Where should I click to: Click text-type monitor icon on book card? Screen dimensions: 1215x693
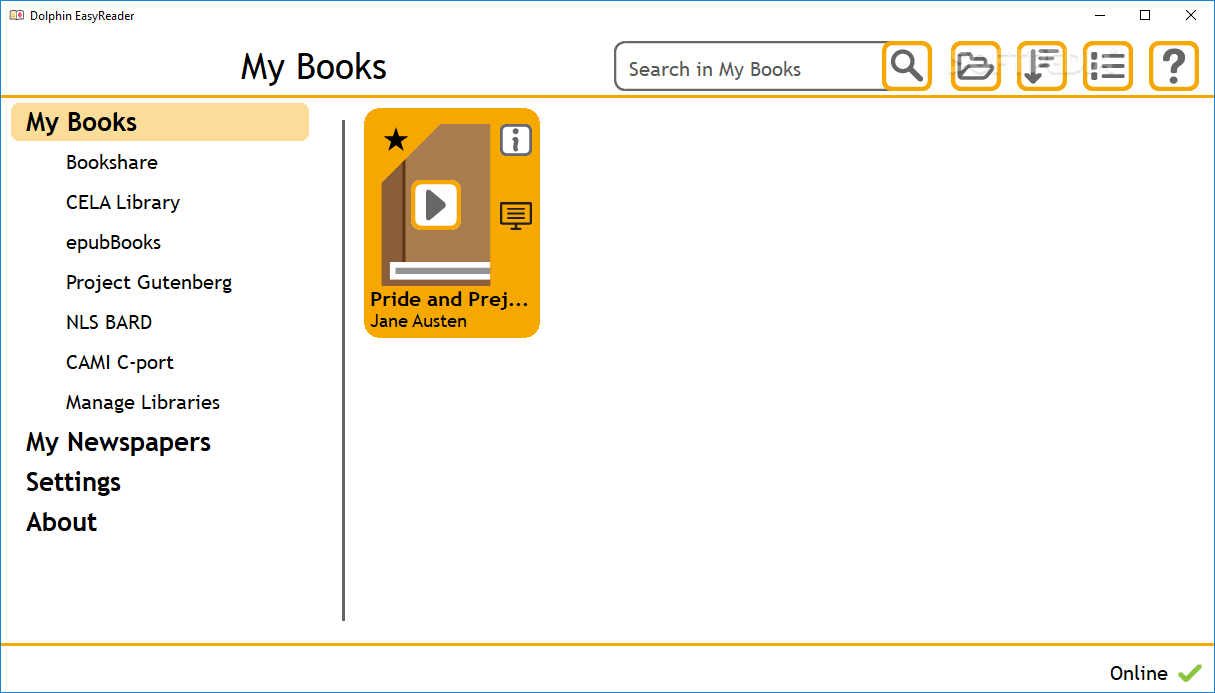[x=516, y=215]
